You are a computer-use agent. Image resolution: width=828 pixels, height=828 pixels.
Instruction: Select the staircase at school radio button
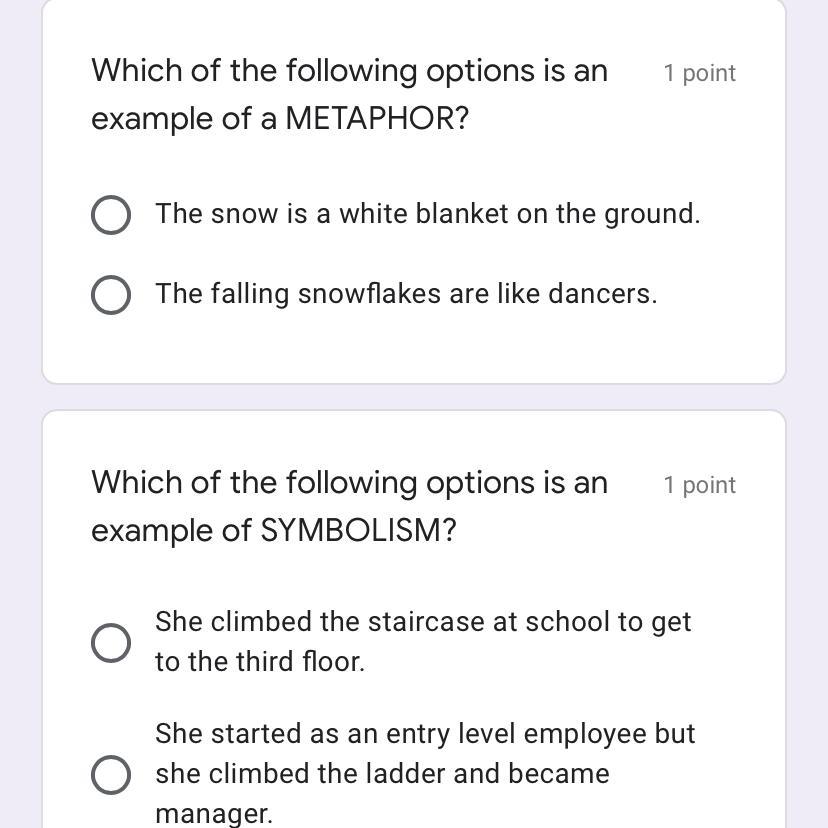coord(111,643)
